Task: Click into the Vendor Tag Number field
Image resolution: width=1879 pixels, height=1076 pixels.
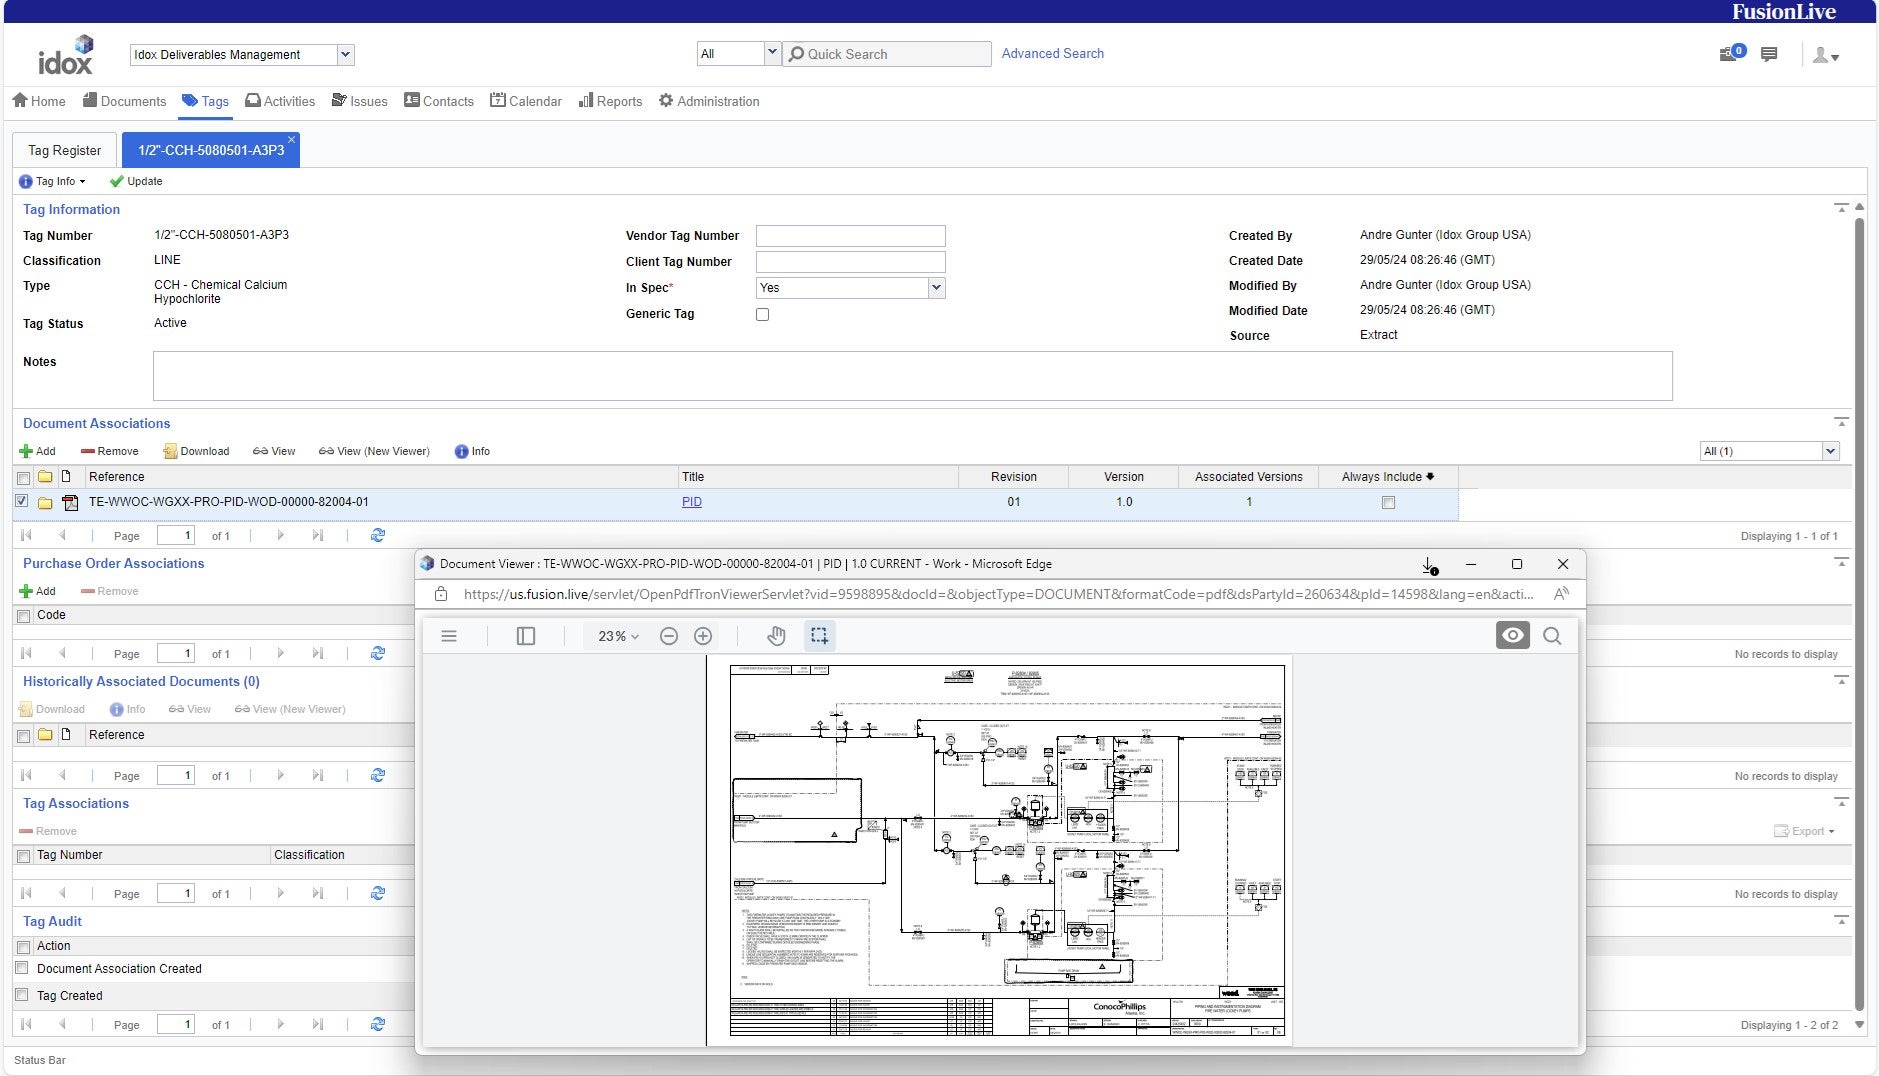Action: [850, 236]
